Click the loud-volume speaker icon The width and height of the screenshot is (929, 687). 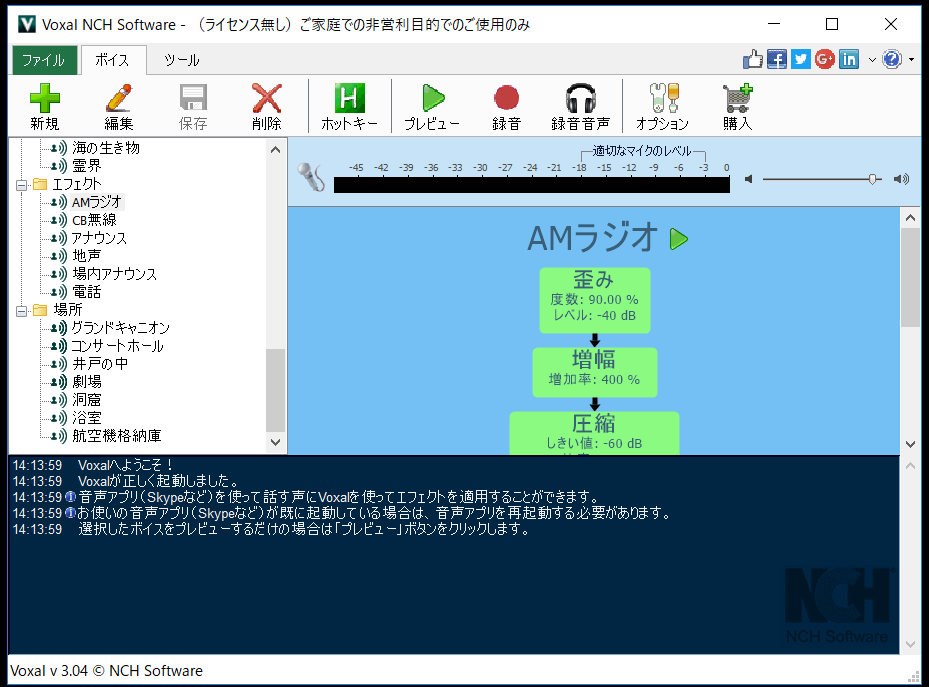pos(901,179)
